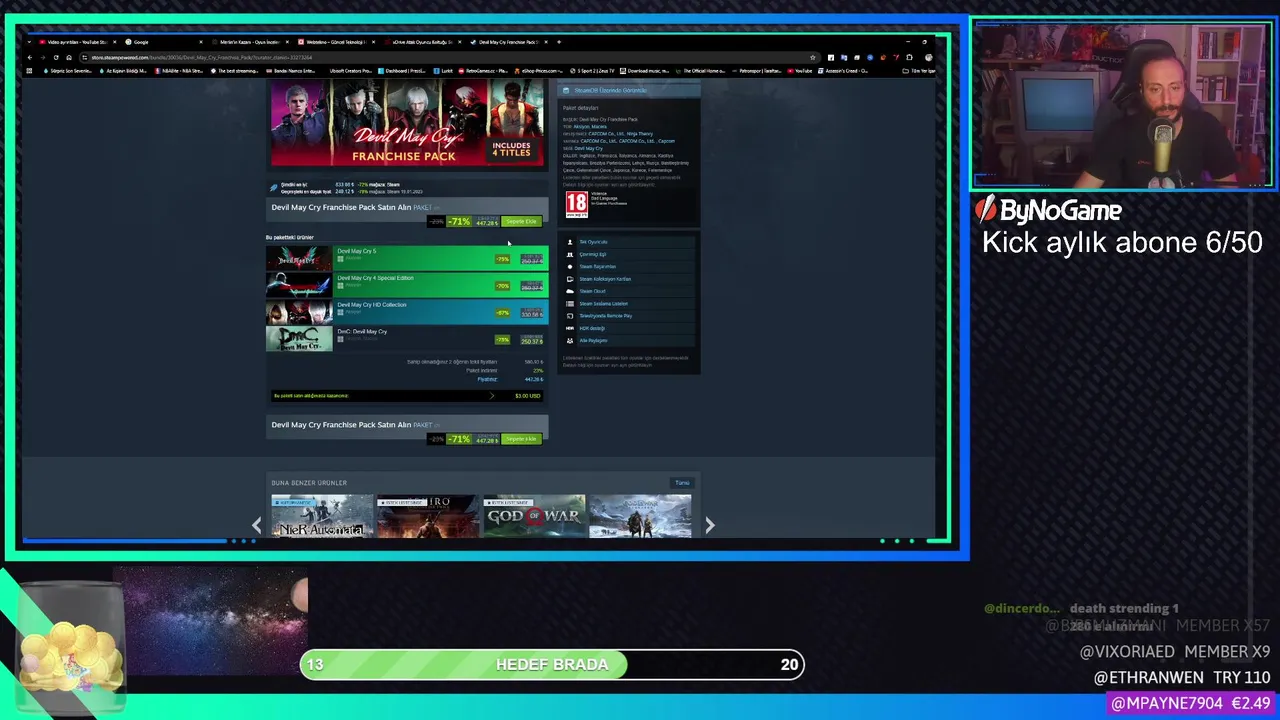The width and height of the screenshot is (1280, 720).
Task: Click the Televizyonda Remote Play icon
Action: [x=570, y=316]
